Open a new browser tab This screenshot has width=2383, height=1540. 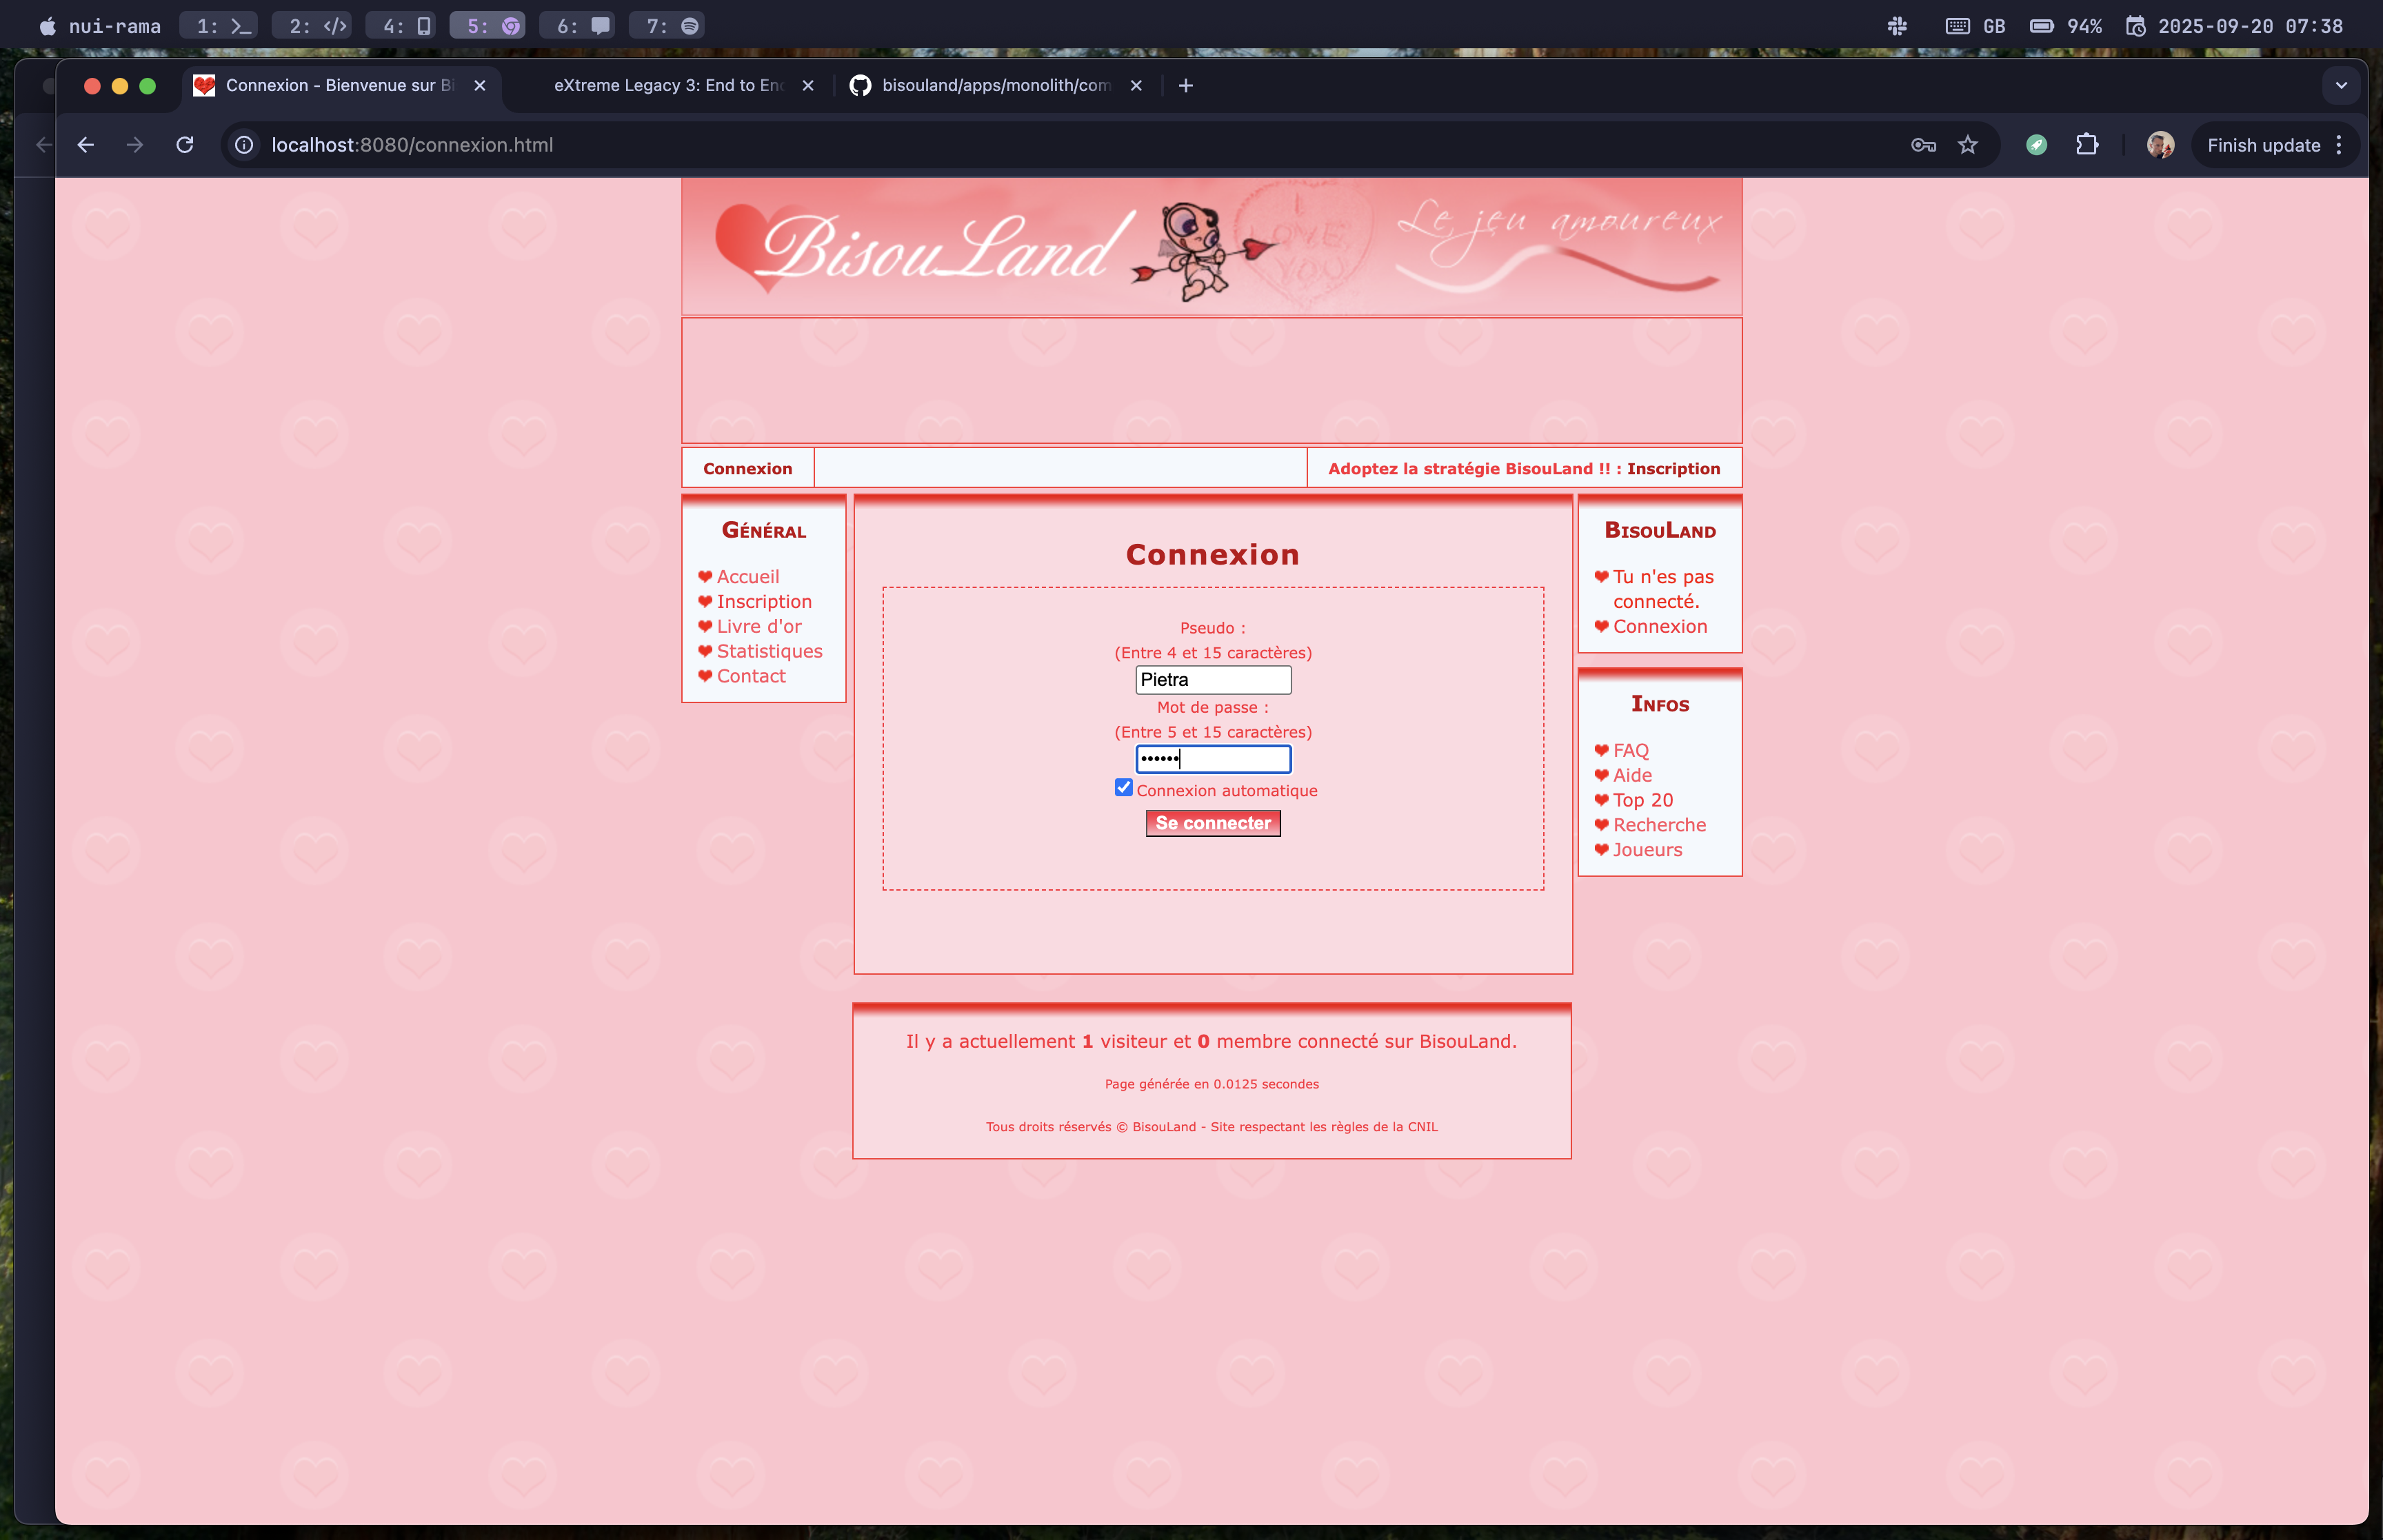1186,86
